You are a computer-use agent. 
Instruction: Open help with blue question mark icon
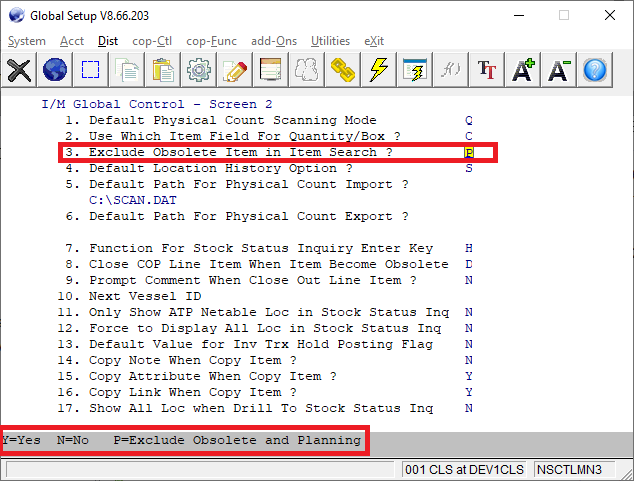tap(595, 70)
